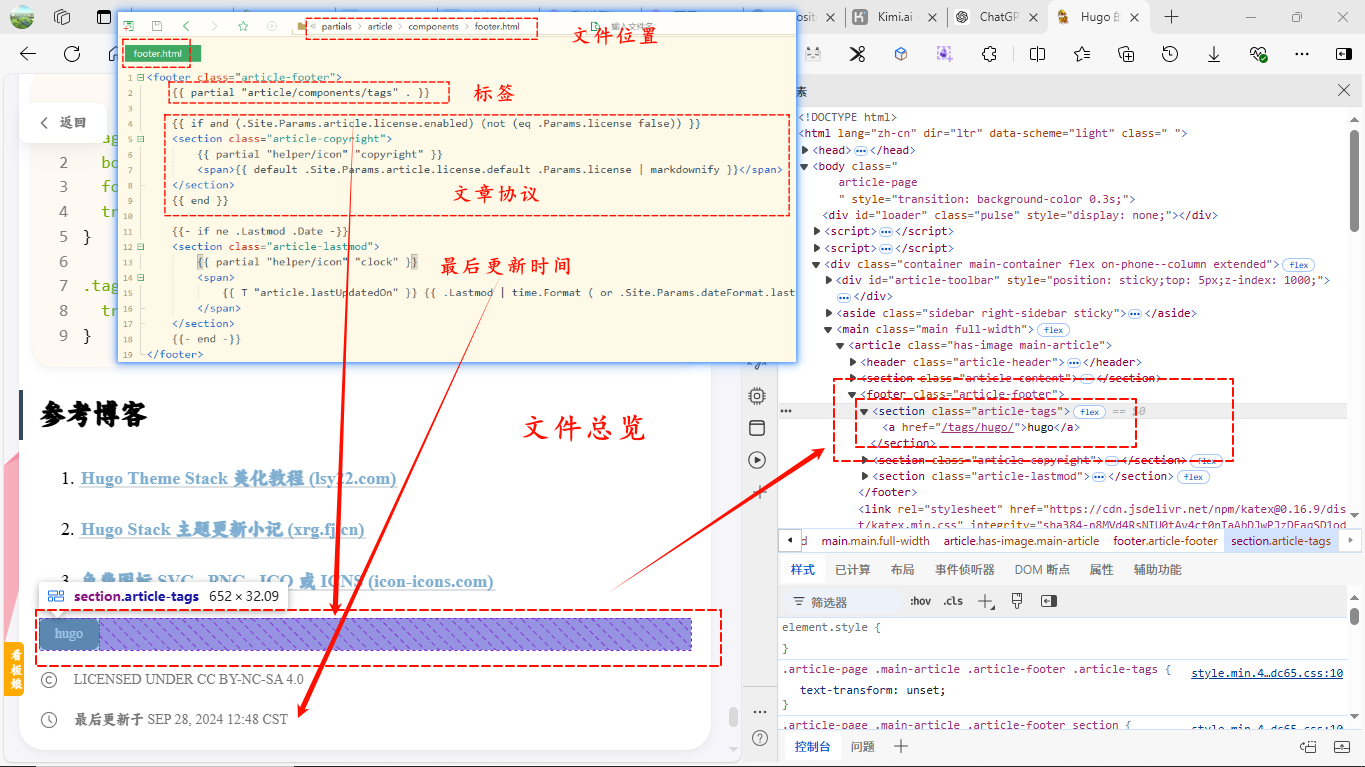Add a tool with the activity bar plus
This screenshot has height=767, width=1365.
coord(759,492)
